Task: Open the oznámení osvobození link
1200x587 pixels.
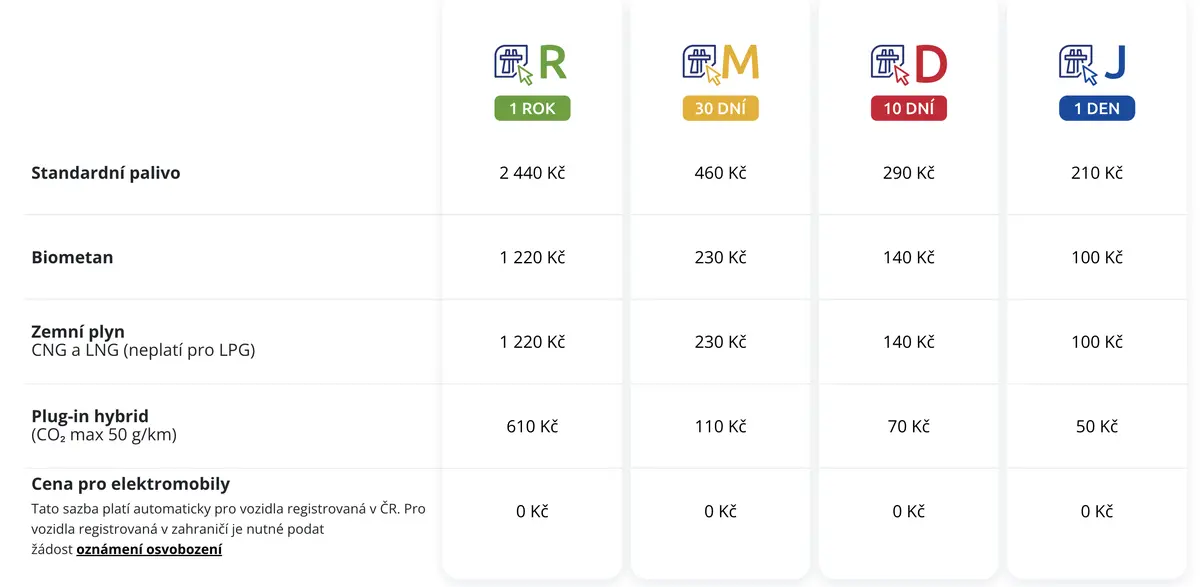Action: 149,549
